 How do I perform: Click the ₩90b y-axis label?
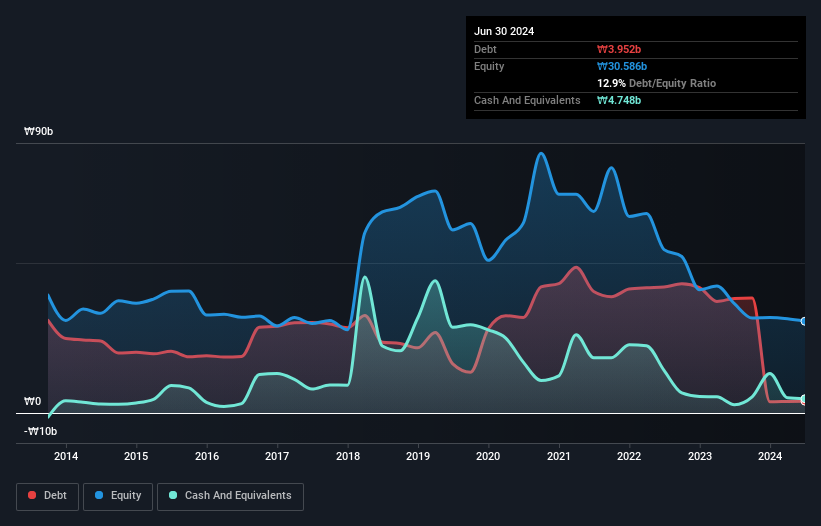[39, 132]
